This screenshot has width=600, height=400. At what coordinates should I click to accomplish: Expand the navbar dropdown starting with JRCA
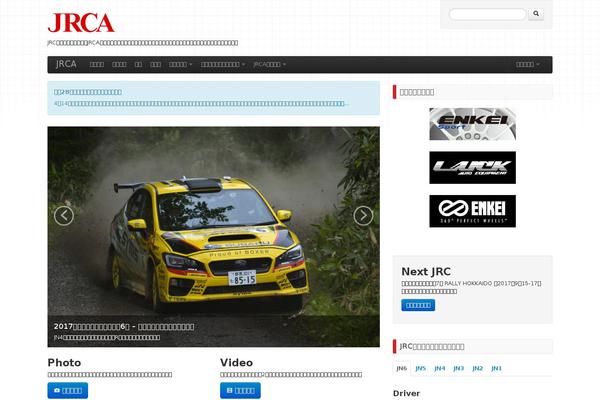269,64
